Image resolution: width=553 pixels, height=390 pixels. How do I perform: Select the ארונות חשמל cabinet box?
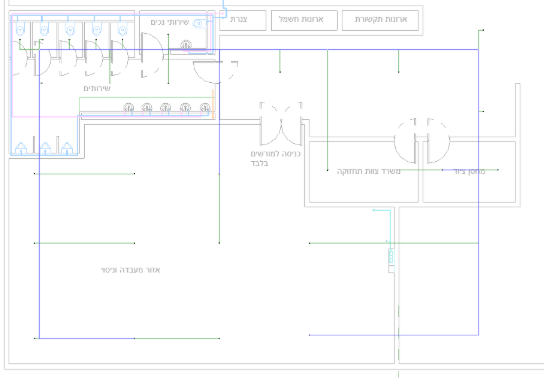pyautogui.click(x=304, y=20)
